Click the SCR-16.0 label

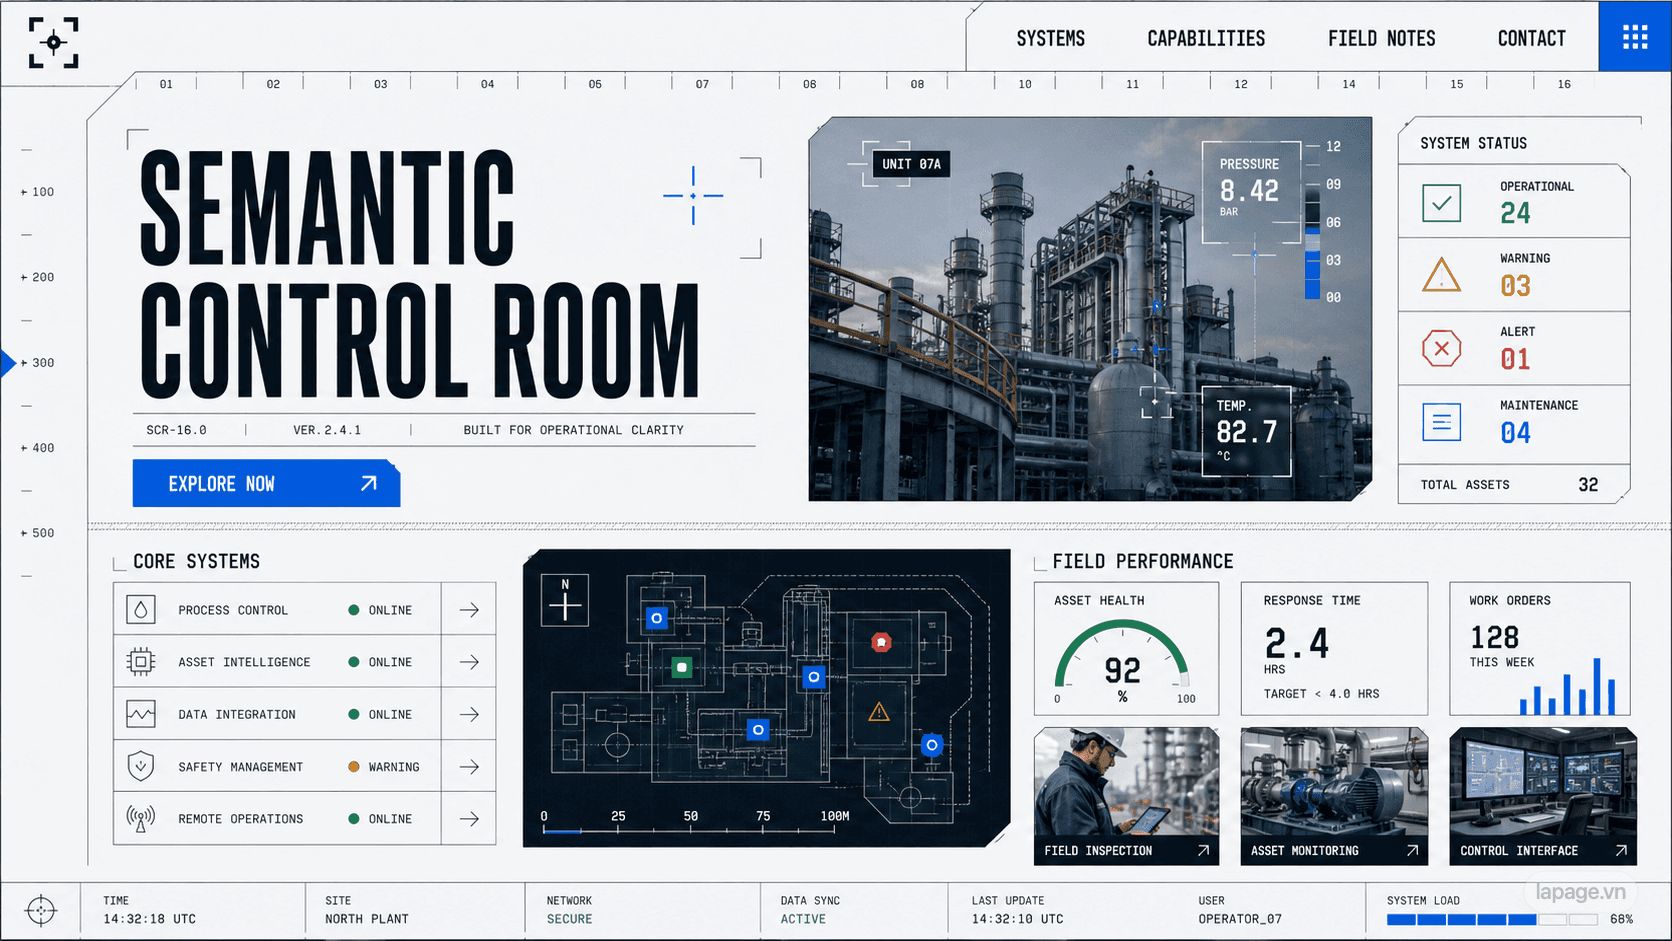(176, 430)
